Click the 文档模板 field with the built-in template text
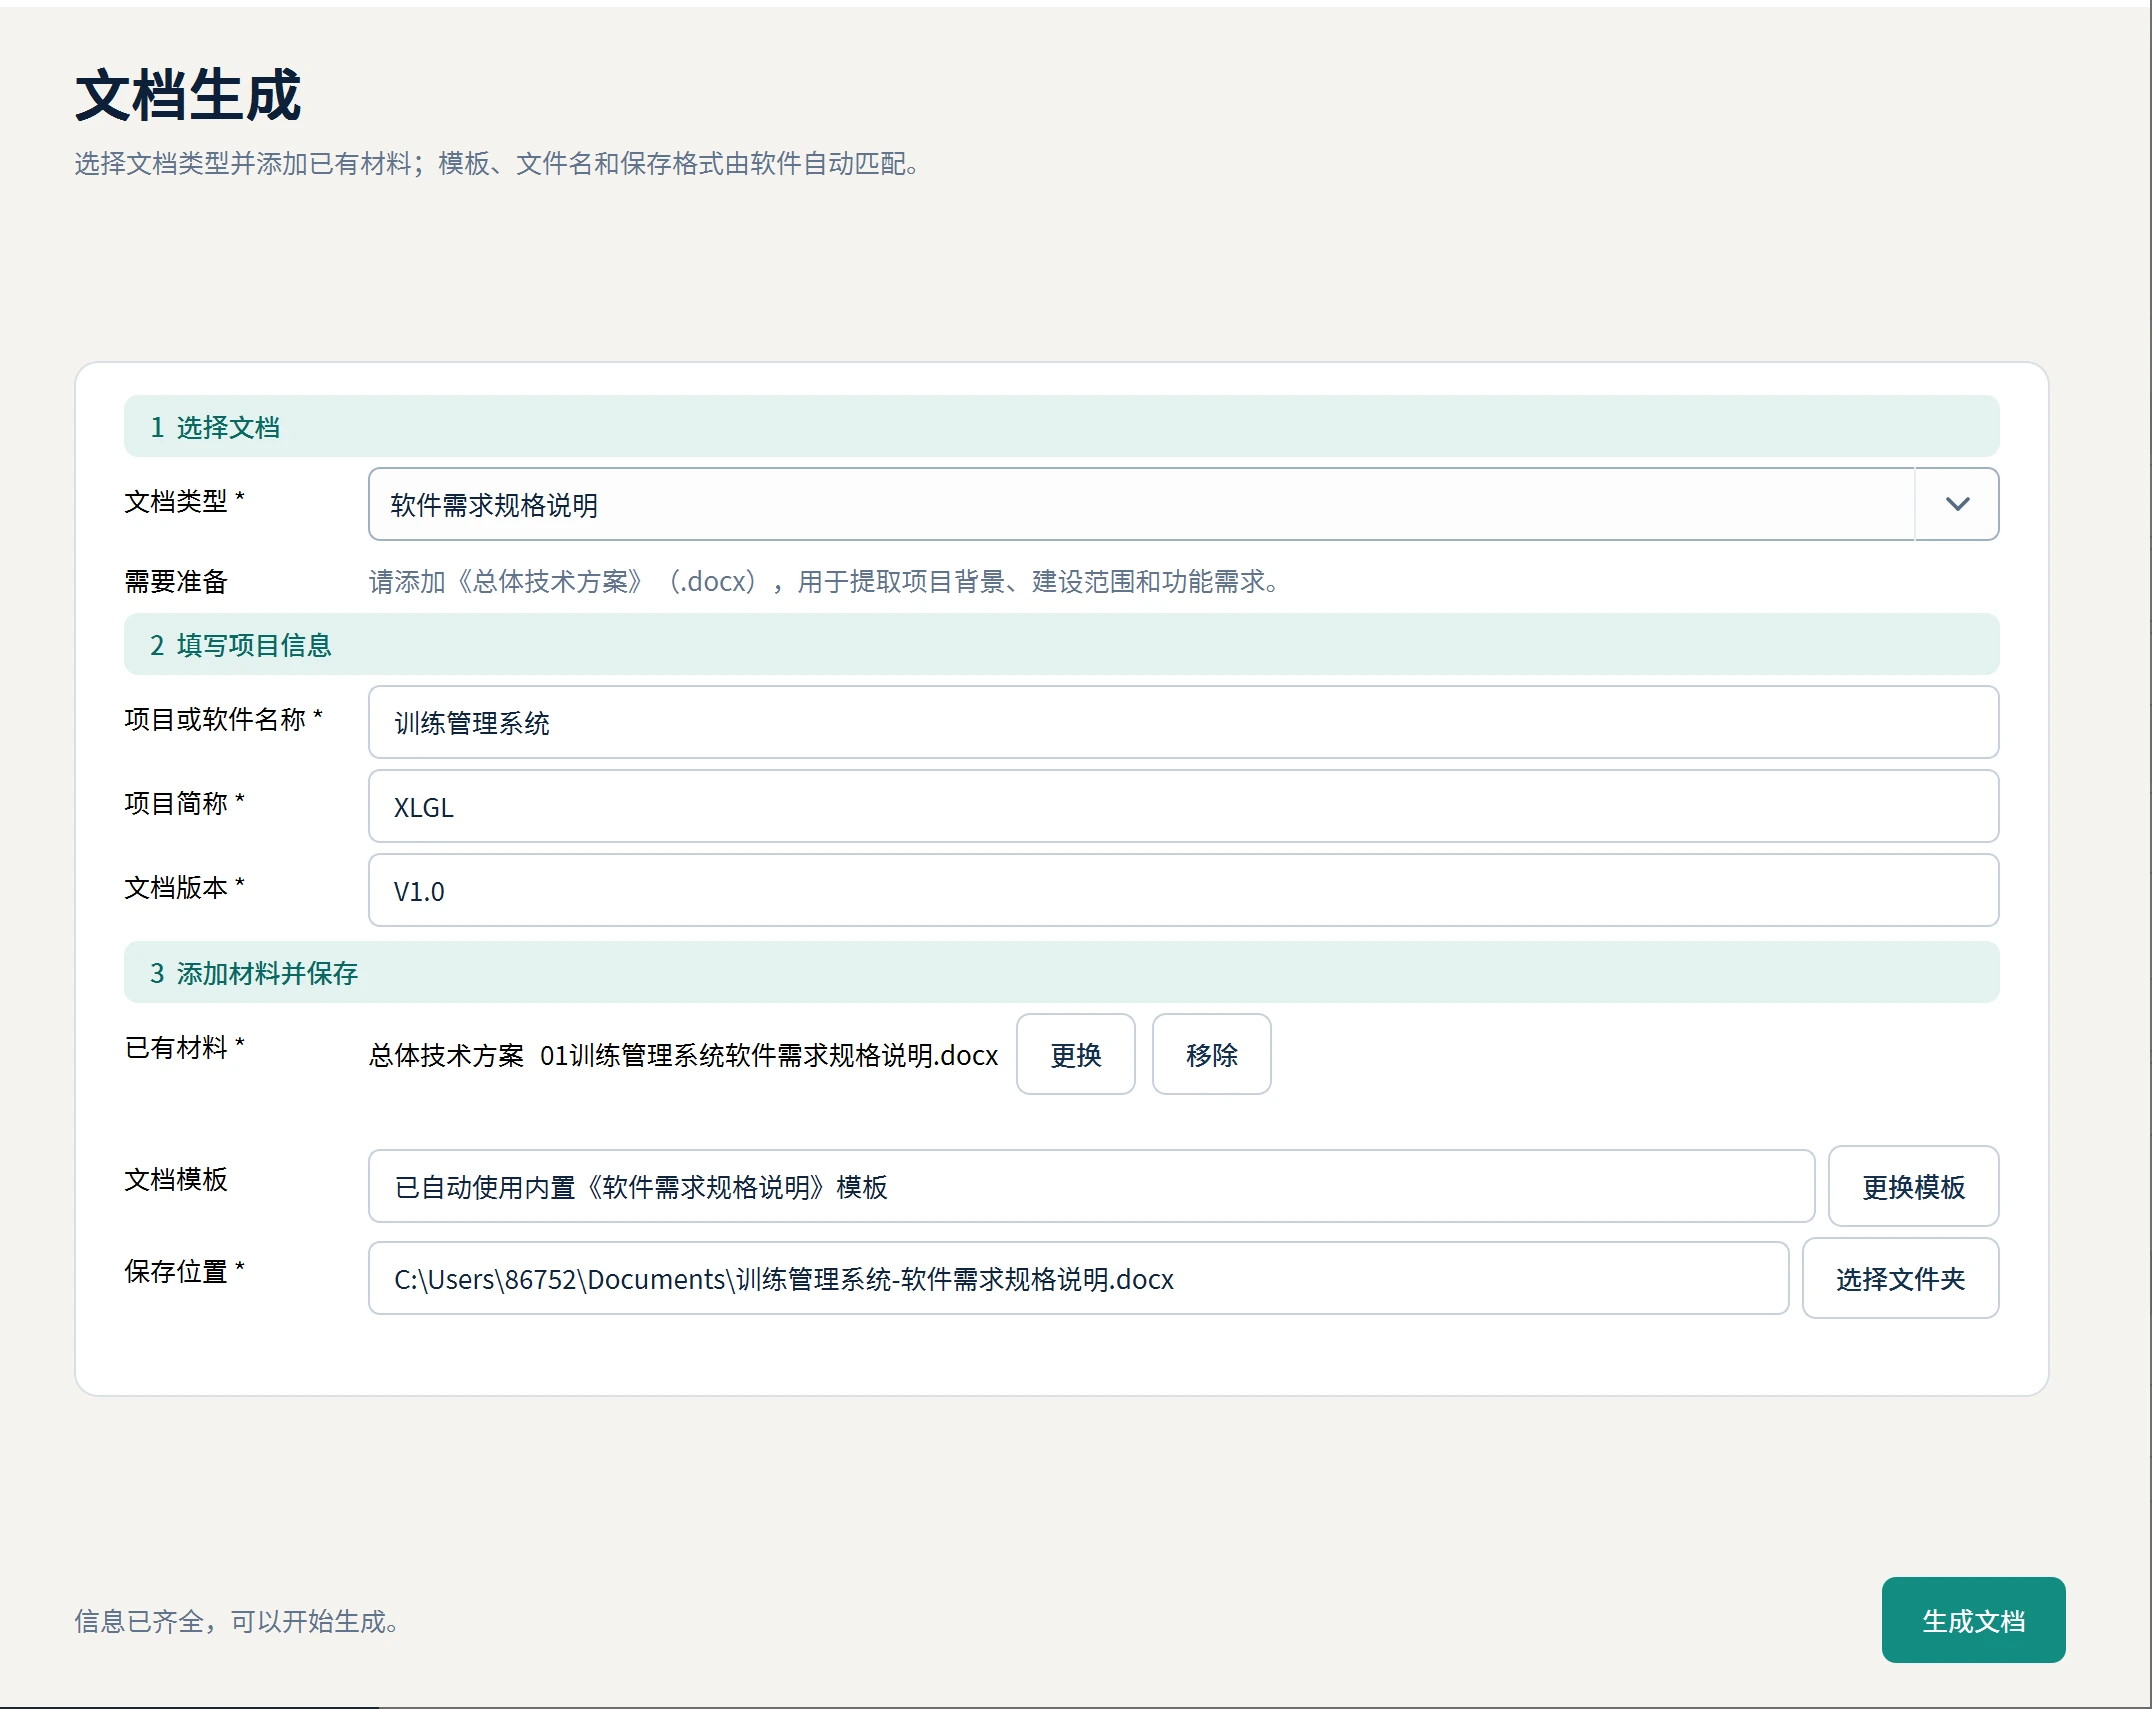The image size is (2152, 1709). click(x=1091, y=1186)
